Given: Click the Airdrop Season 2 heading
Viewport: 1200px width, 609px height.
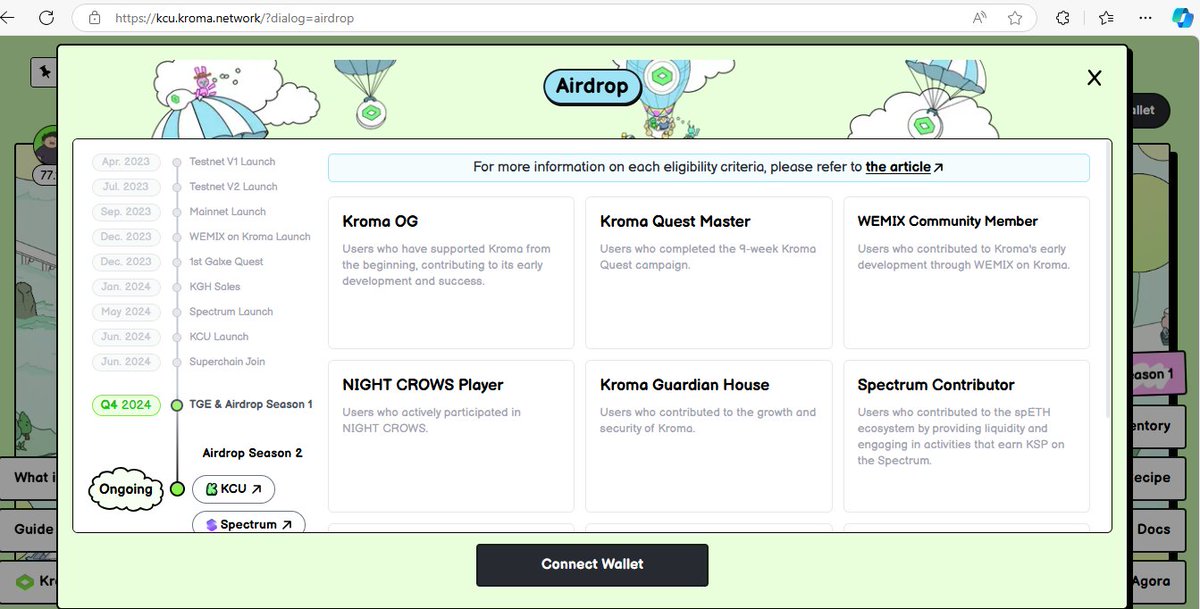Looking at the screenshot, I should pyautogui.click(x=252, y=454).
